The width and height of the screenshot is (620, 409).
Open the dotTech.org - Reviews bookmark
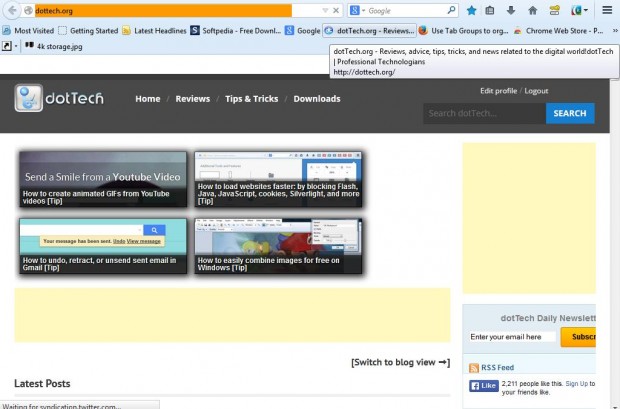pos(369,30)
